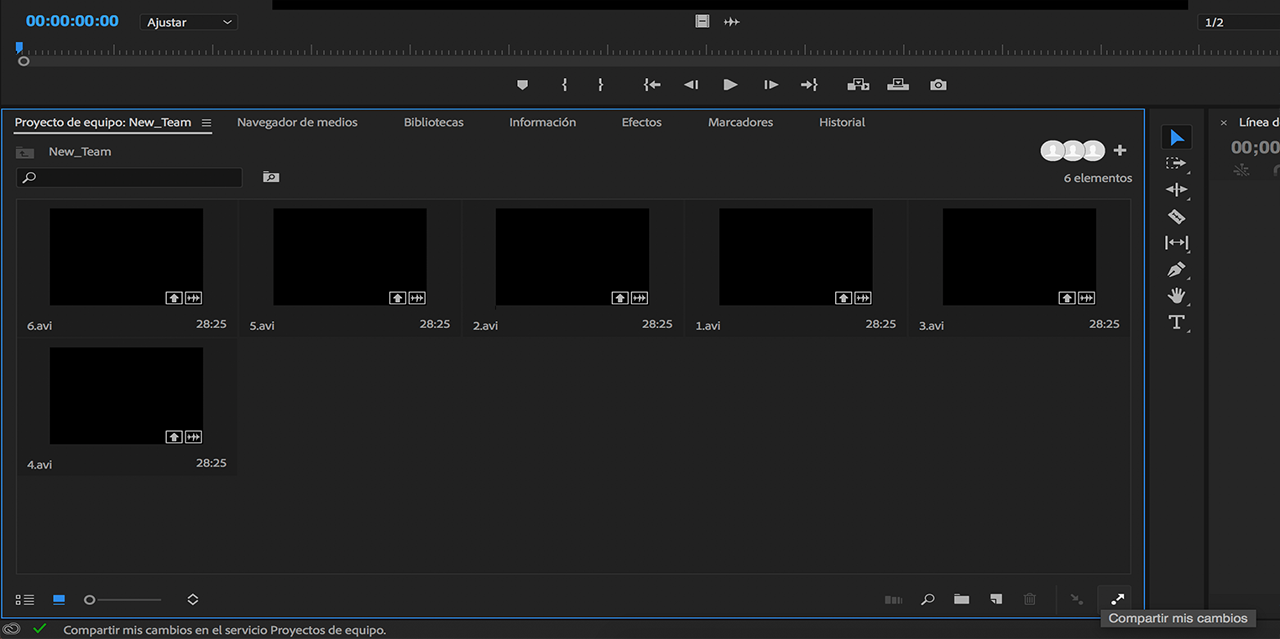Open the project panel menu
1280x639 pixels.
pyautogui.click(x=206, y=122)
